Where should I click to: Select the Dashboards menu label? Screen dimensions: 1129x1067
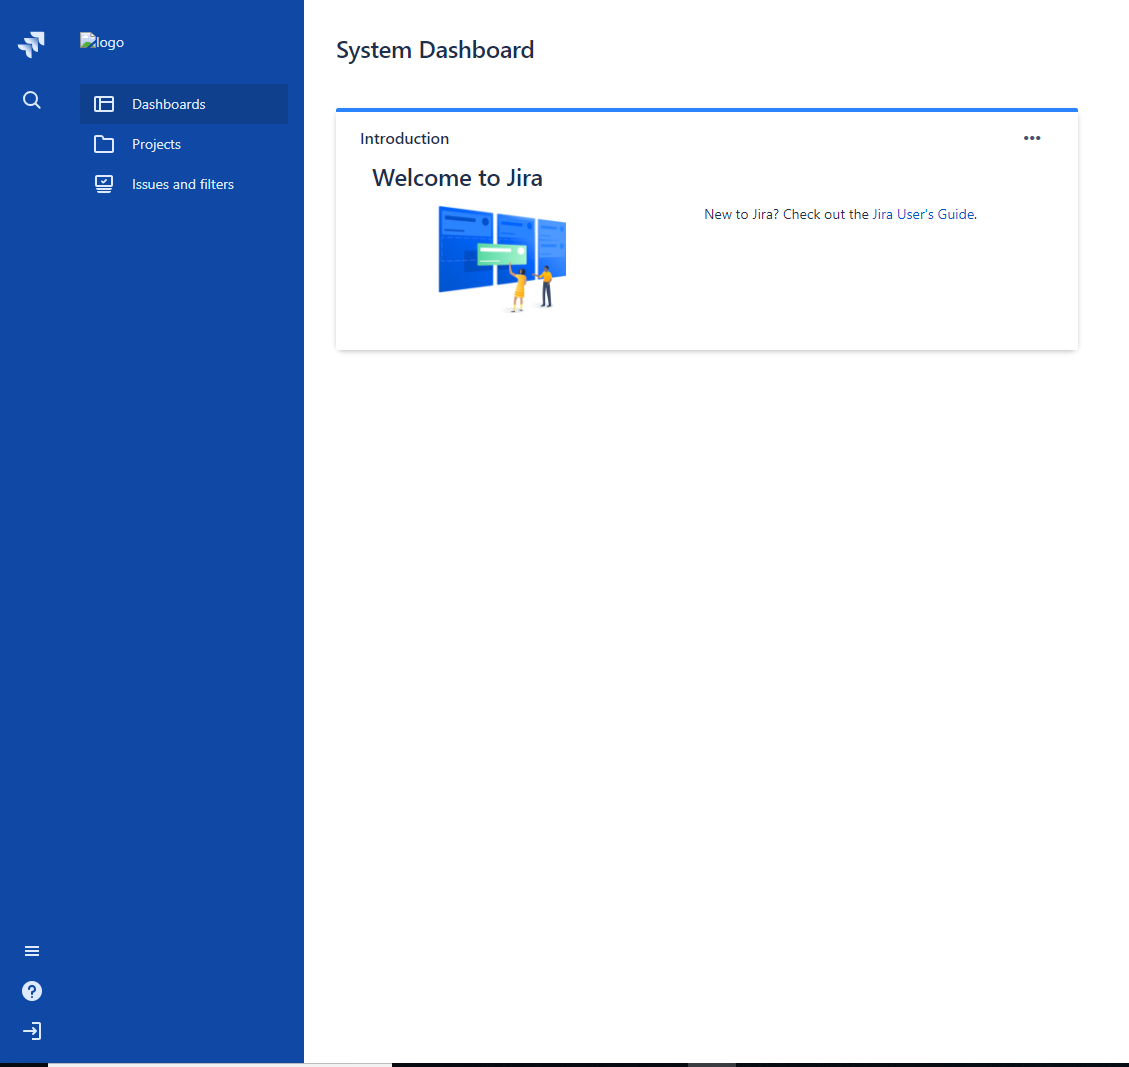pos(168,104)
